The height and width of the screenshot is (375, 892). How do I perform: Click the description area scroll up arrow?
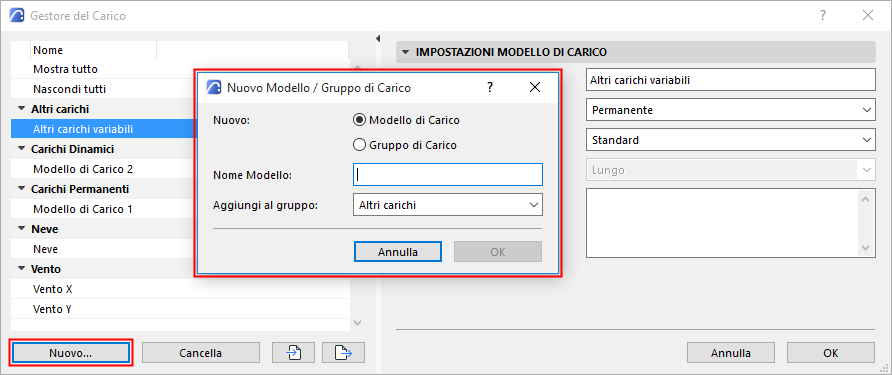(x=866, y=199)
